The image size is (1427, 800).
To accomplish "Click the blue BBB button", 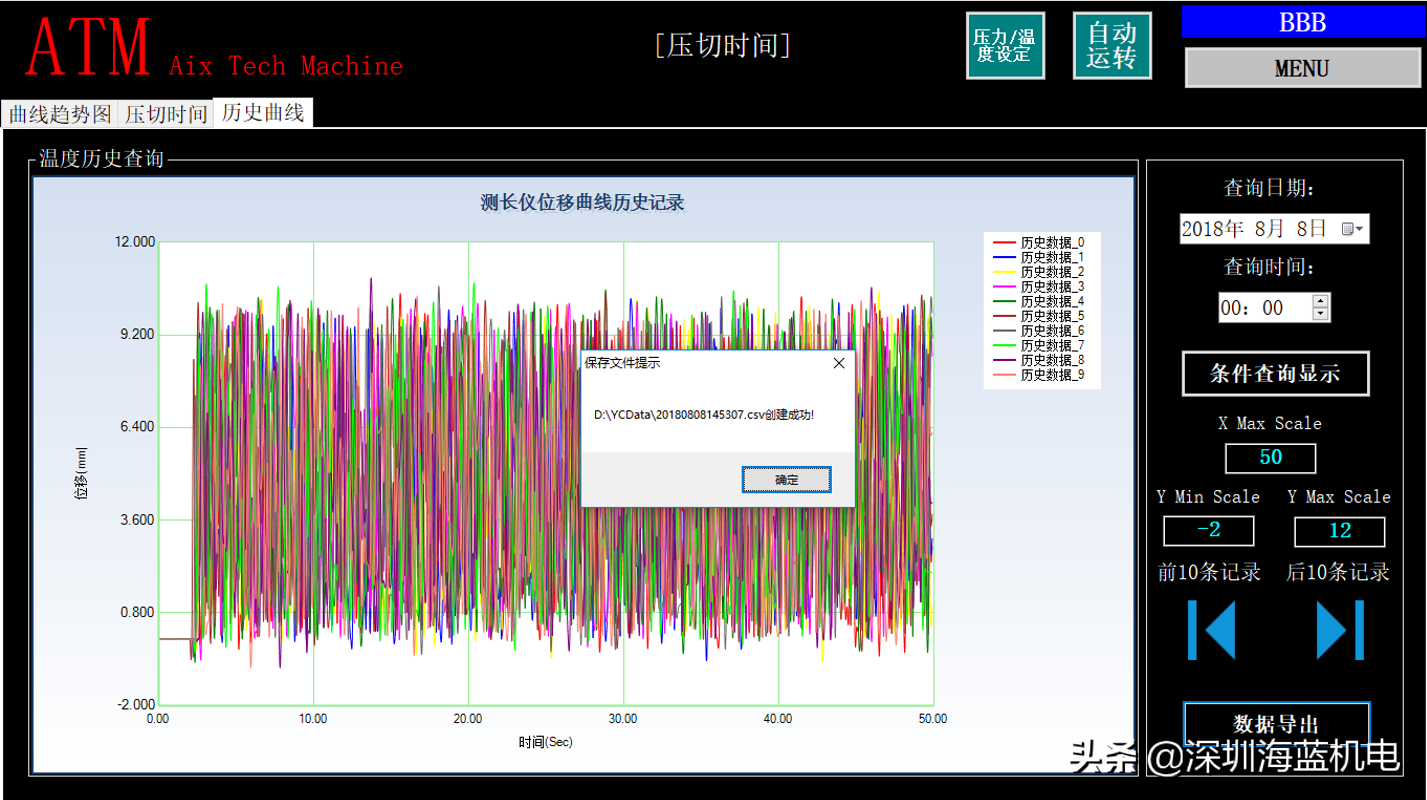I will tap(1302, 22).
